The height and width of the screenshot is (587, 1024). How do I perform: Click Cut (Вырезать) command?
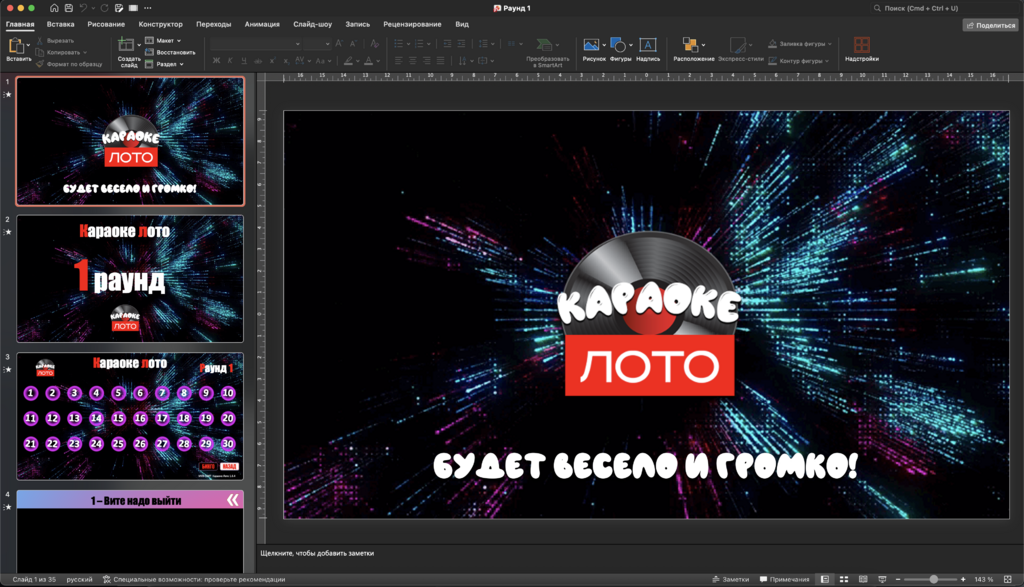point(55,40)
